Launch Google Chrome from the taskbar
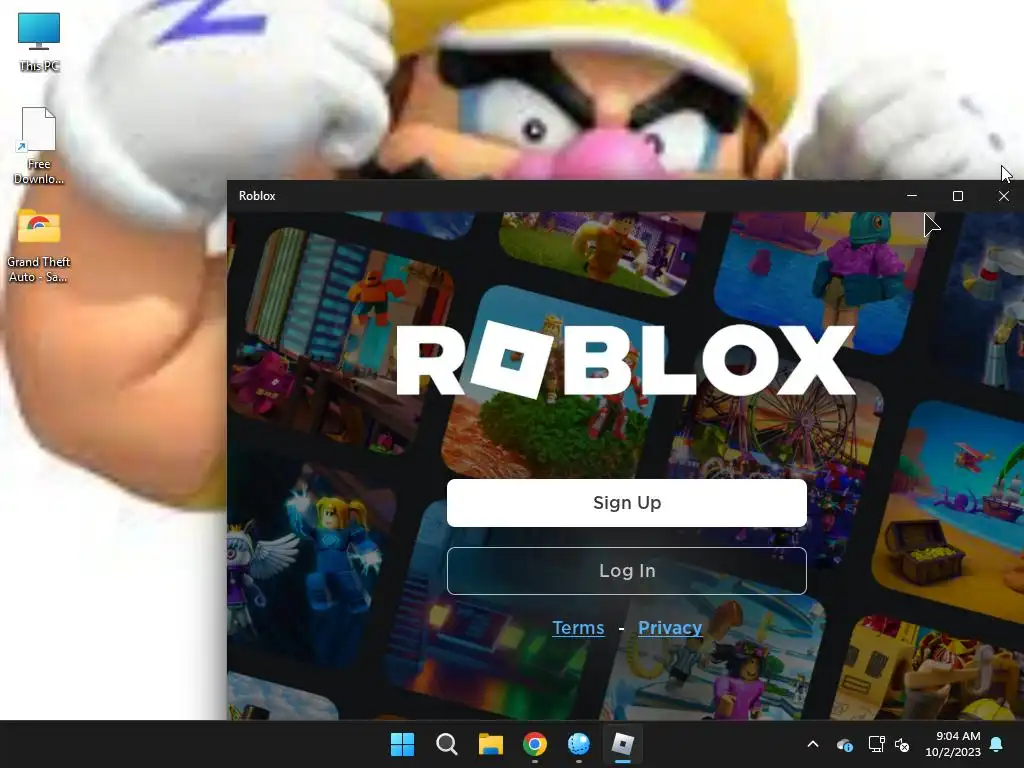 pyautogui.click(x=535, y=744)
